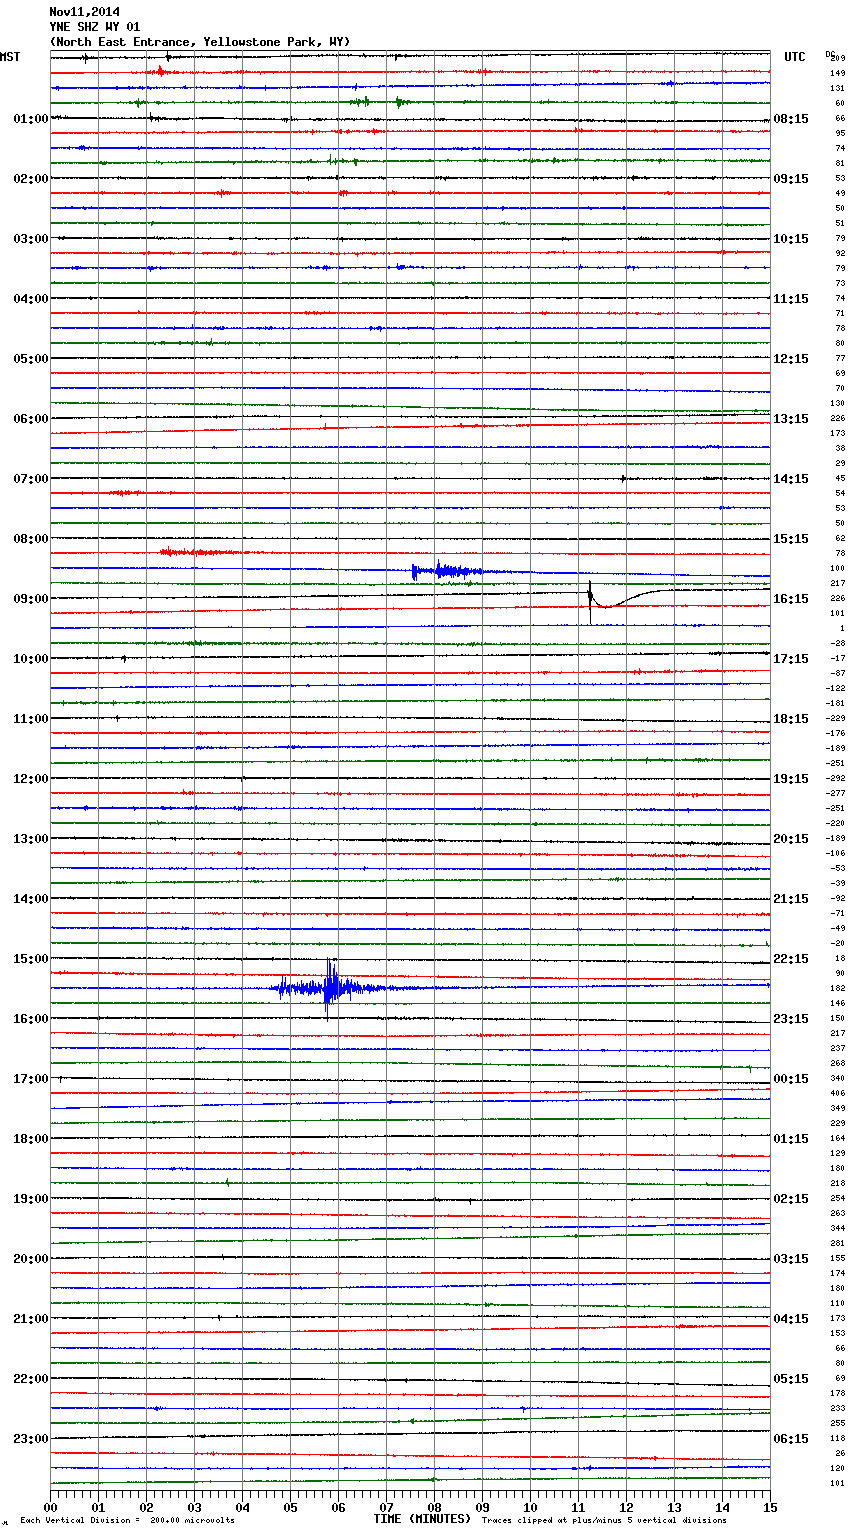Click the black spike near minute 11 before 09:00
This screenshot has height=1534, width=850.
591,601
